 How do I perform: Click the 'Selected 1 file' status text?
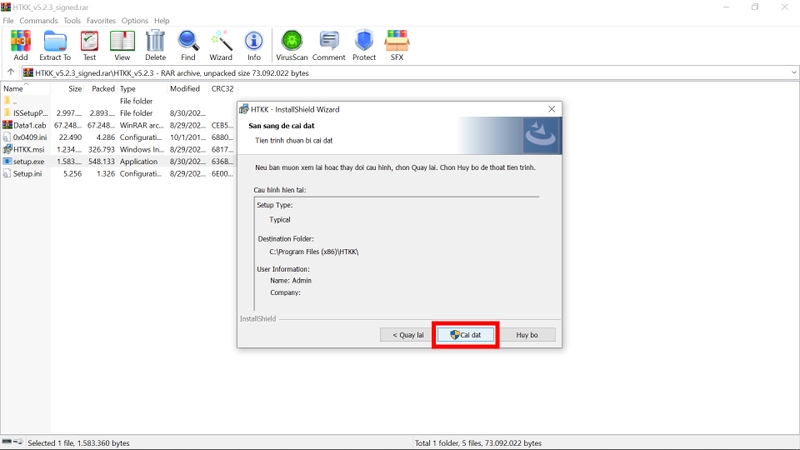click(79, 443)
